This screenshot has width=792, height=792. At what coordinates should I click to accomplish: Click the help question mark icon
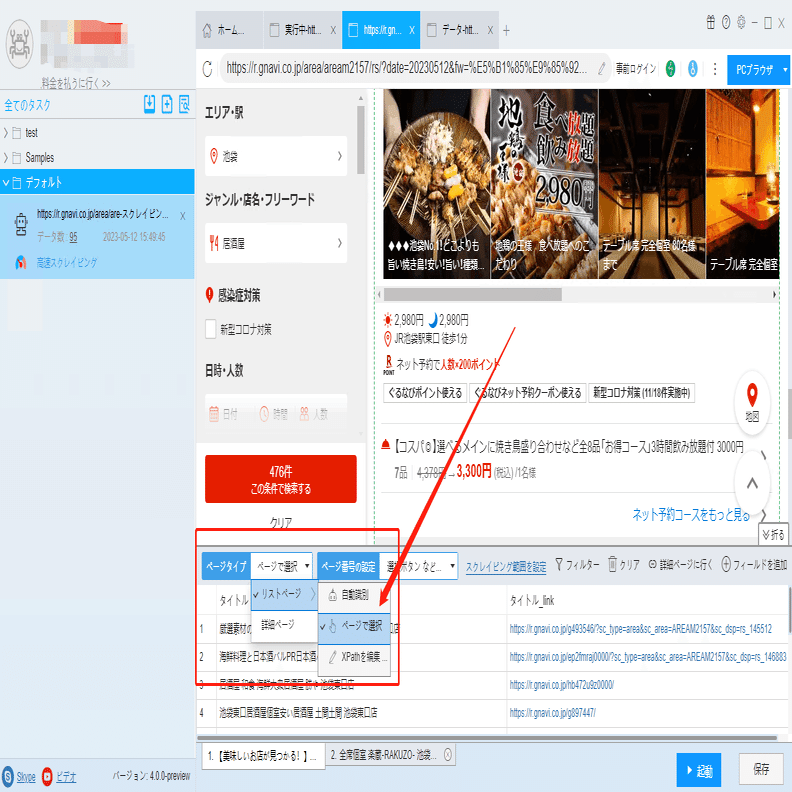coord(726,22)
